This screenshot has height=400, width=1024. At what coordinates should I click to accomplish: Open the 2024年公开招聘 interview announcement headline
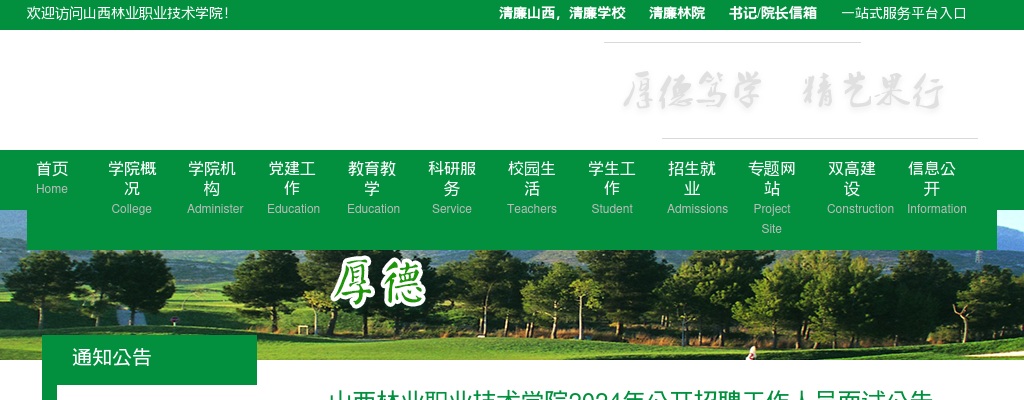(630, 395)
